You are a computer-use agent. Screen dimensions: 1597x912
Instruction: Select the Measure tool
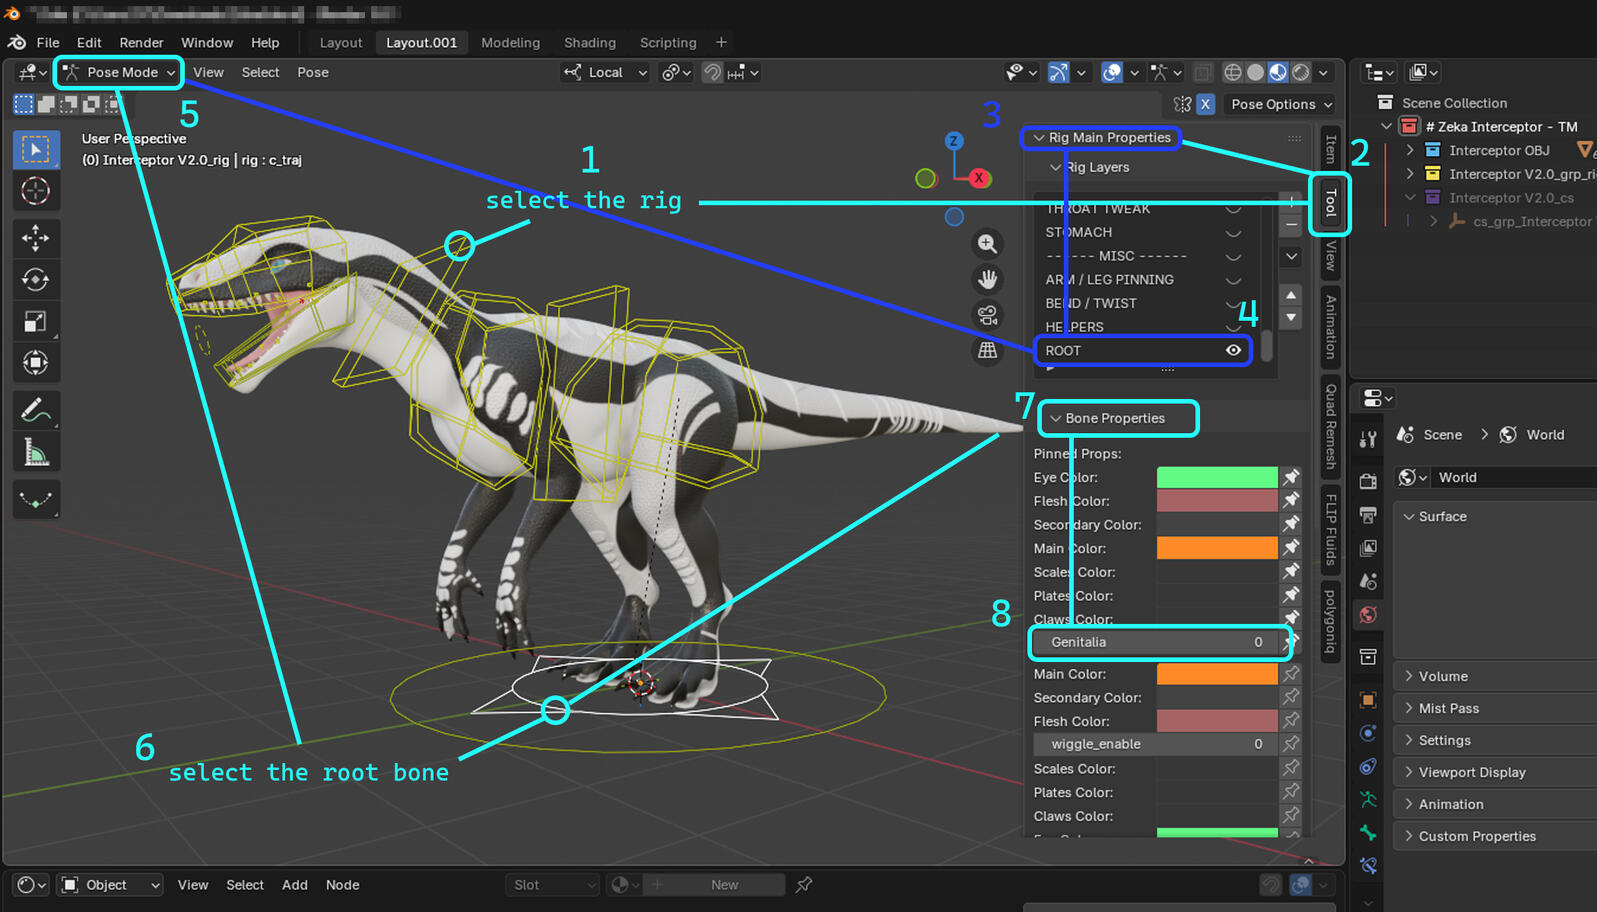36,453
